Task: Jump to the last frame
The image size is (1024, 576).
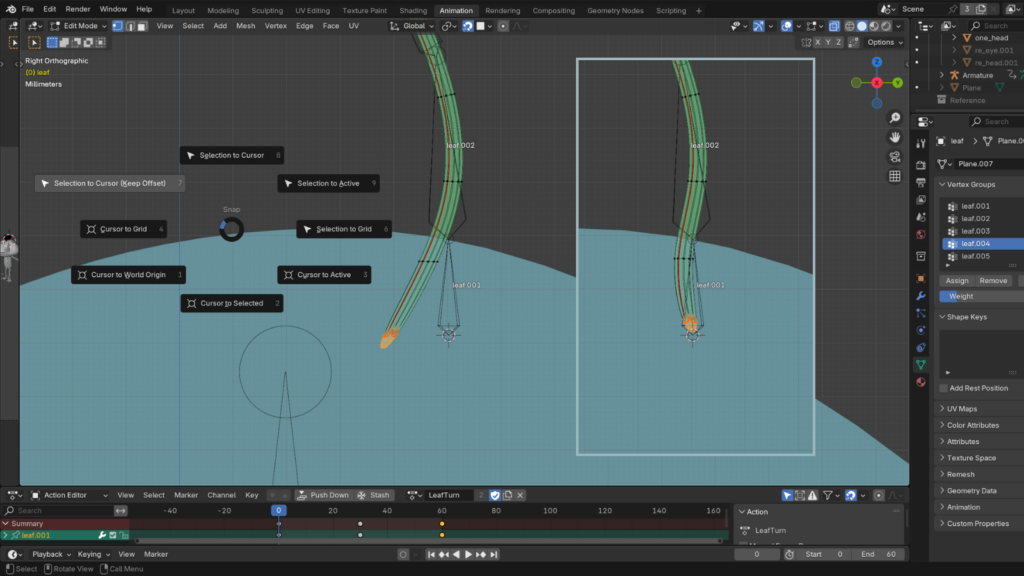Action: (494, 554)
